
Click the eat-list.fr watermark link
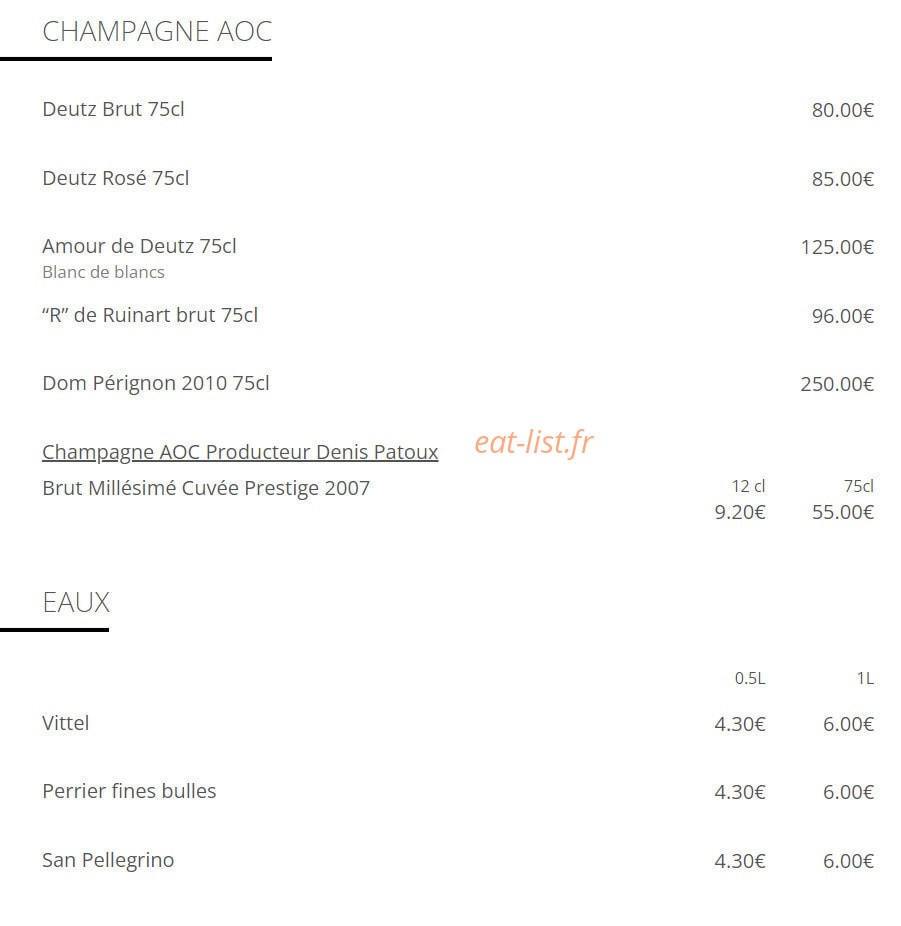[x=534, y=443]
